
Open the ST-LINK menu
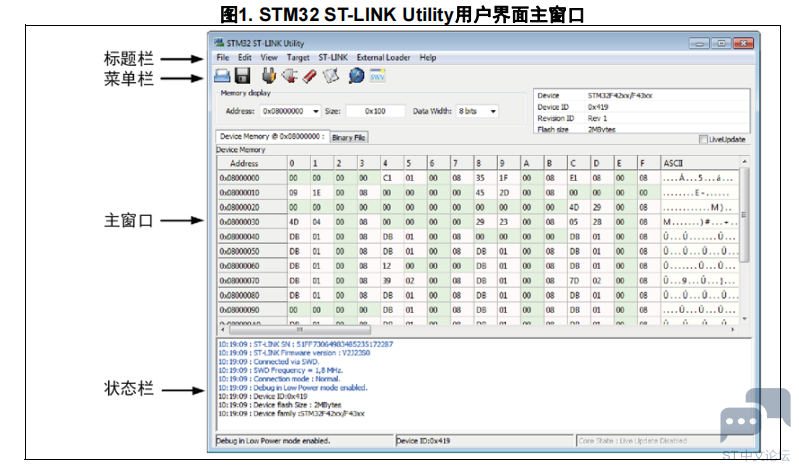click(x=333, y=58)
